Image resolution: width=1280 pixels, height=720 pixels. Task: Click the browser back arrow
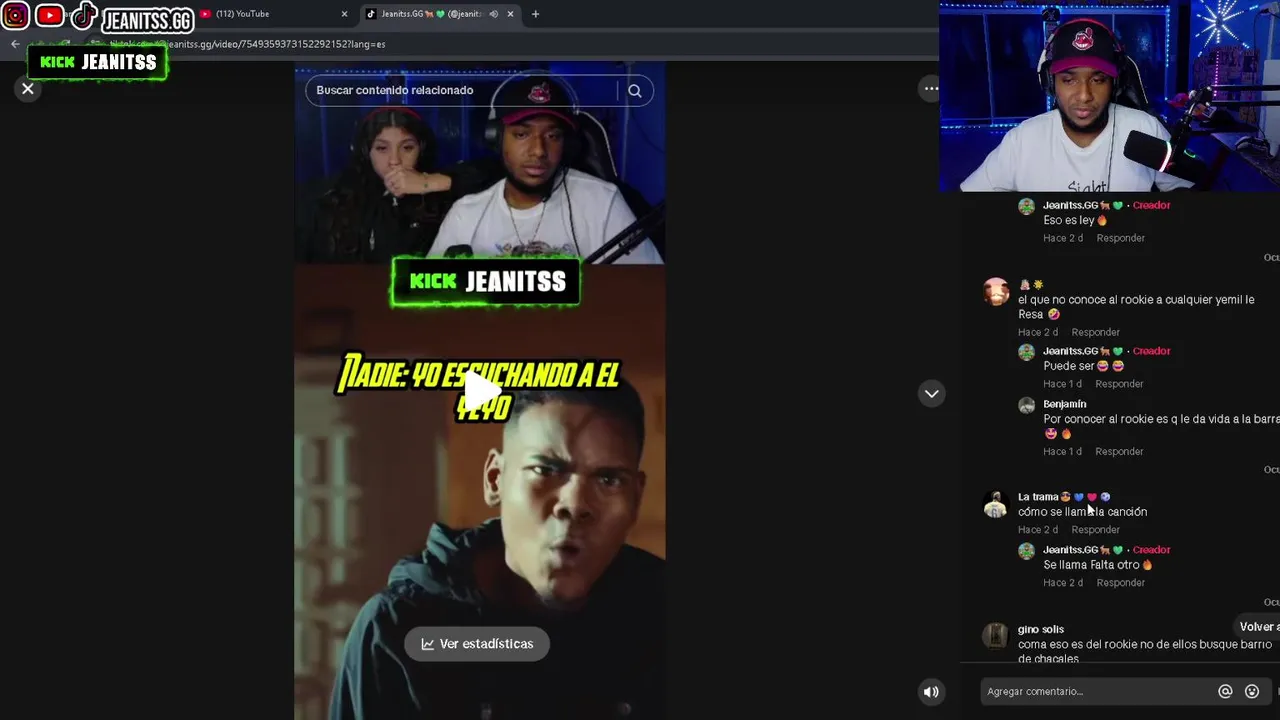pos(15,44)
